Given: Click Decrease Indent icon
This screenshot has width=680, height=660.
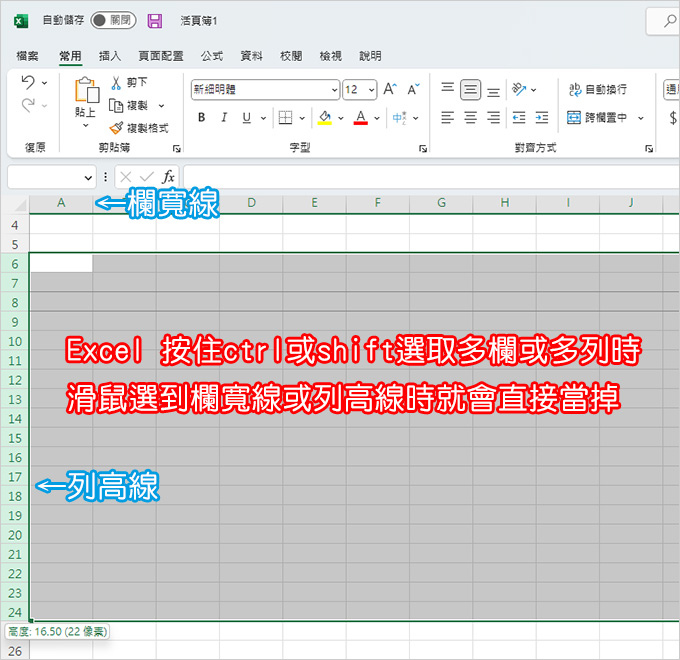Looking at the screenshot, I should pos(519,118).
